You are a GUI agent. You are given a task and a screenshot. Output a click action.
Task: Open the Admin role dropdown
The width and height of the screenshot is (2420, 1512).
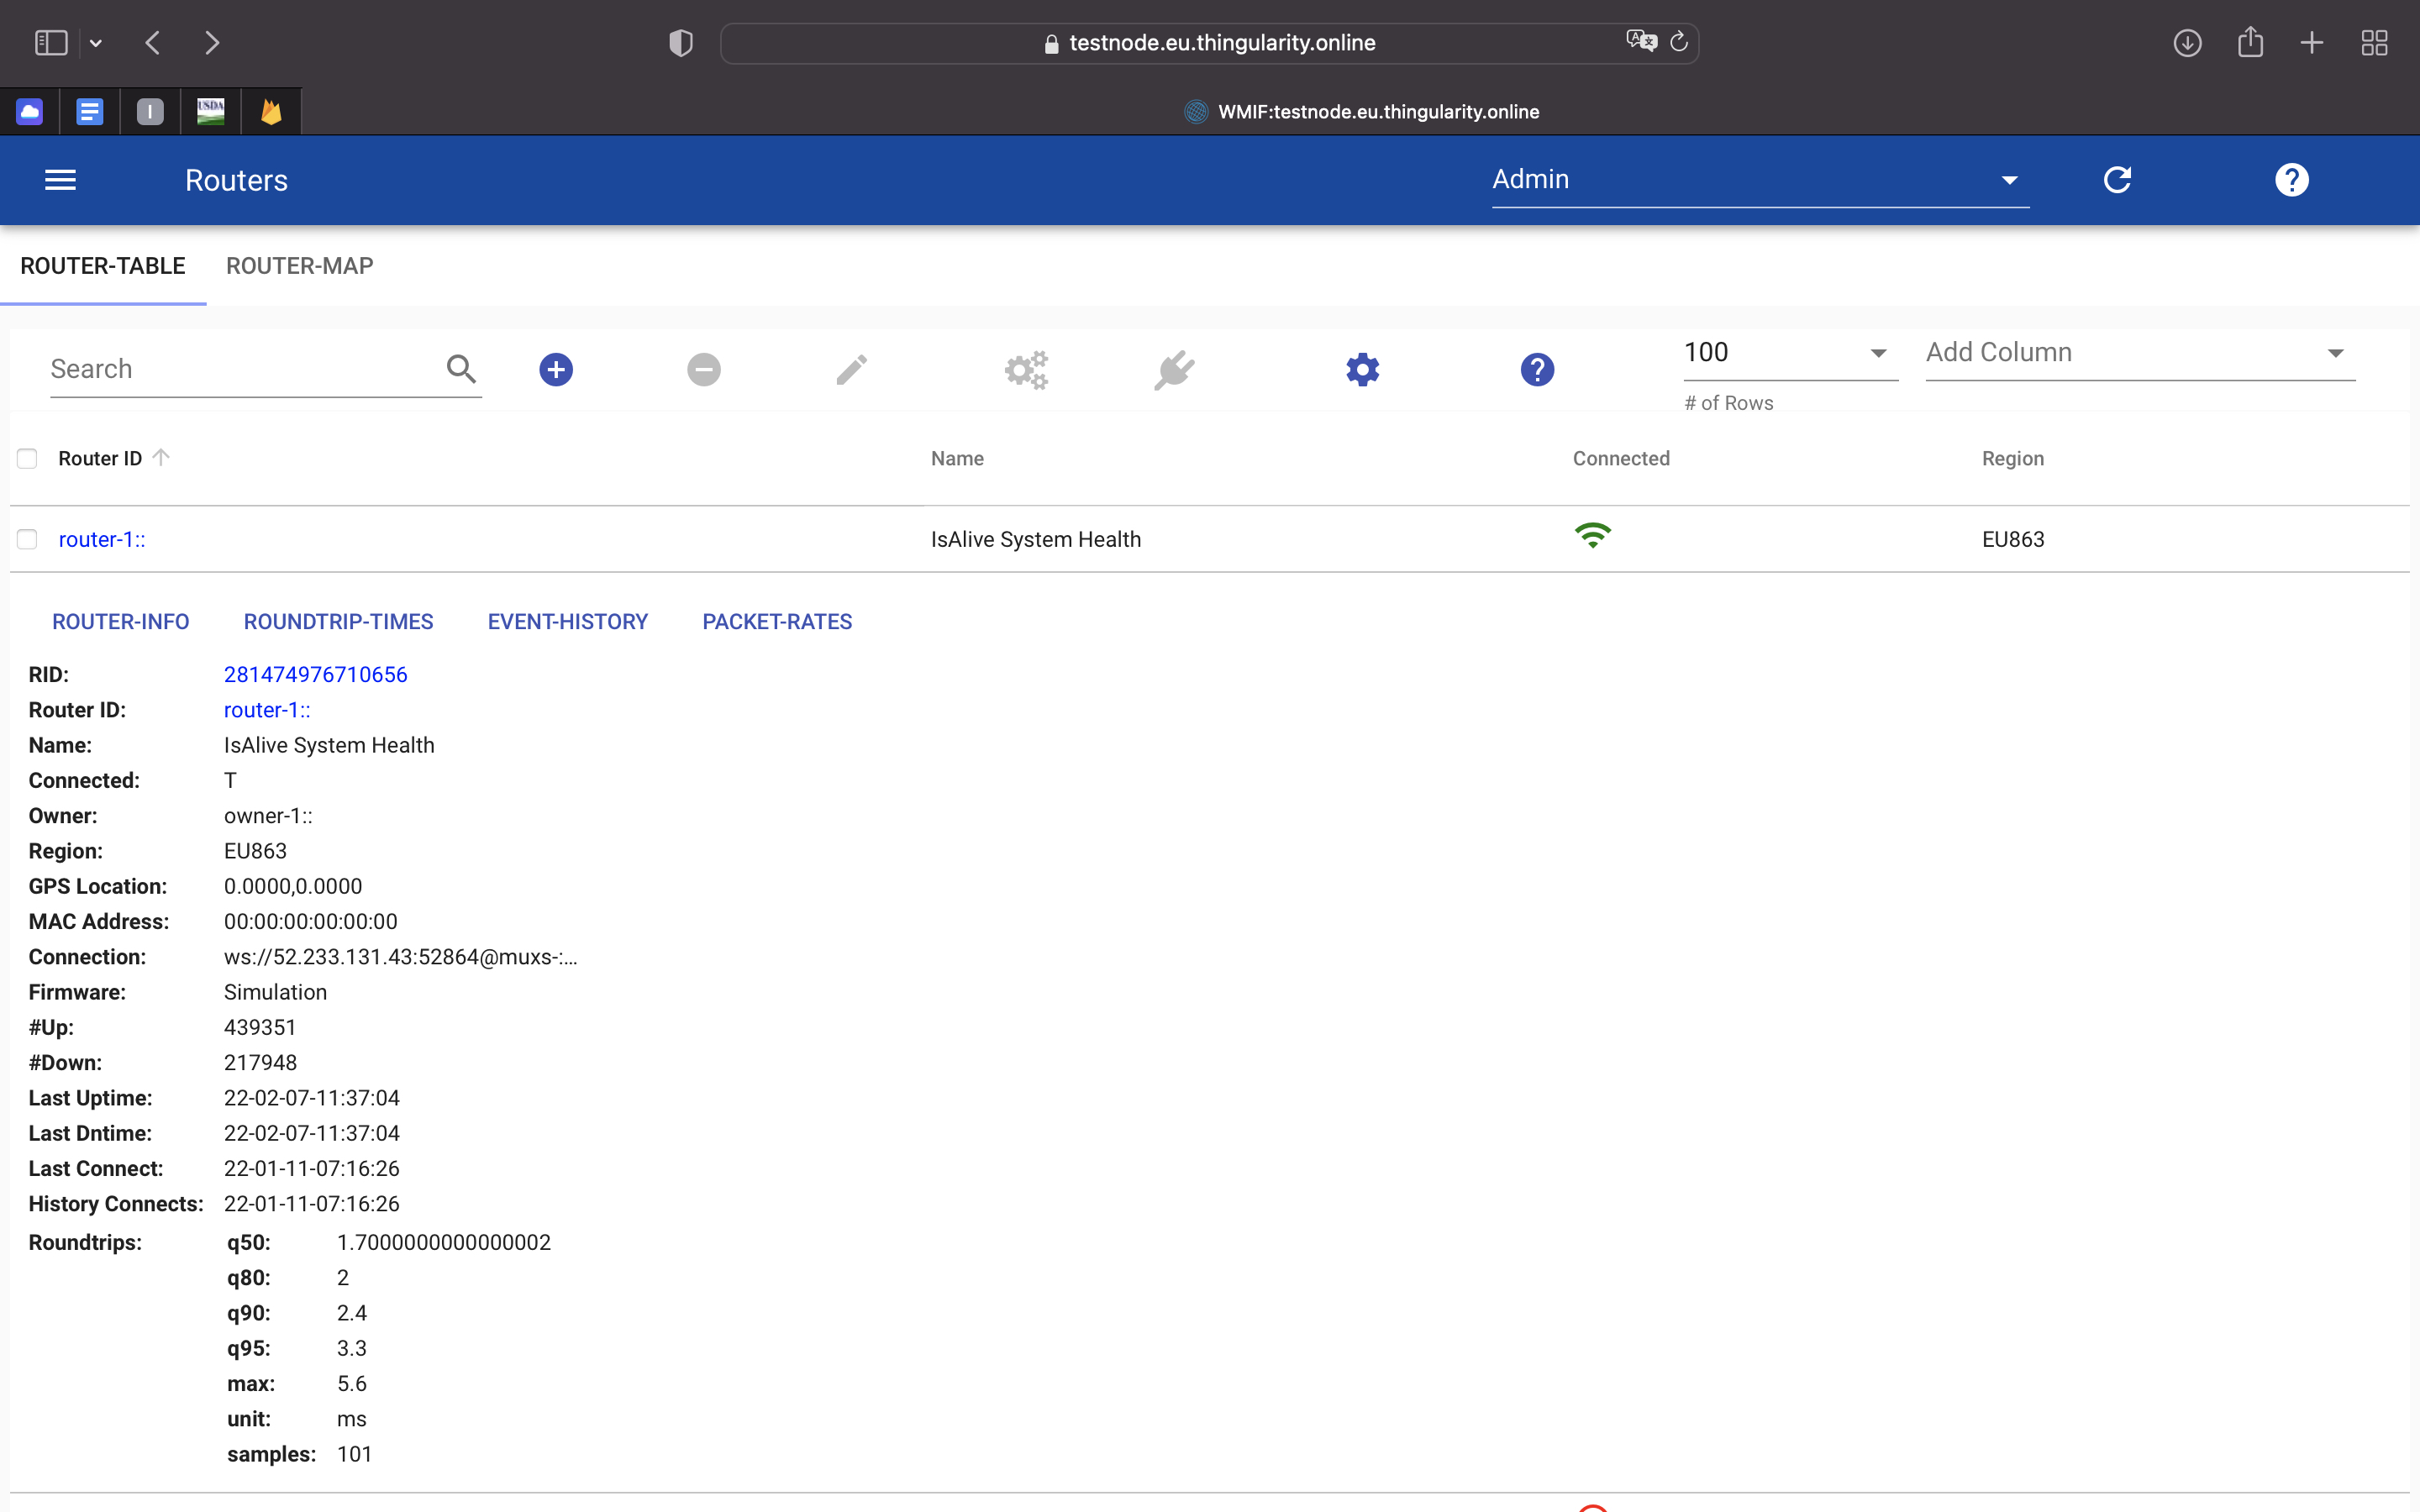coord(1759,180)
